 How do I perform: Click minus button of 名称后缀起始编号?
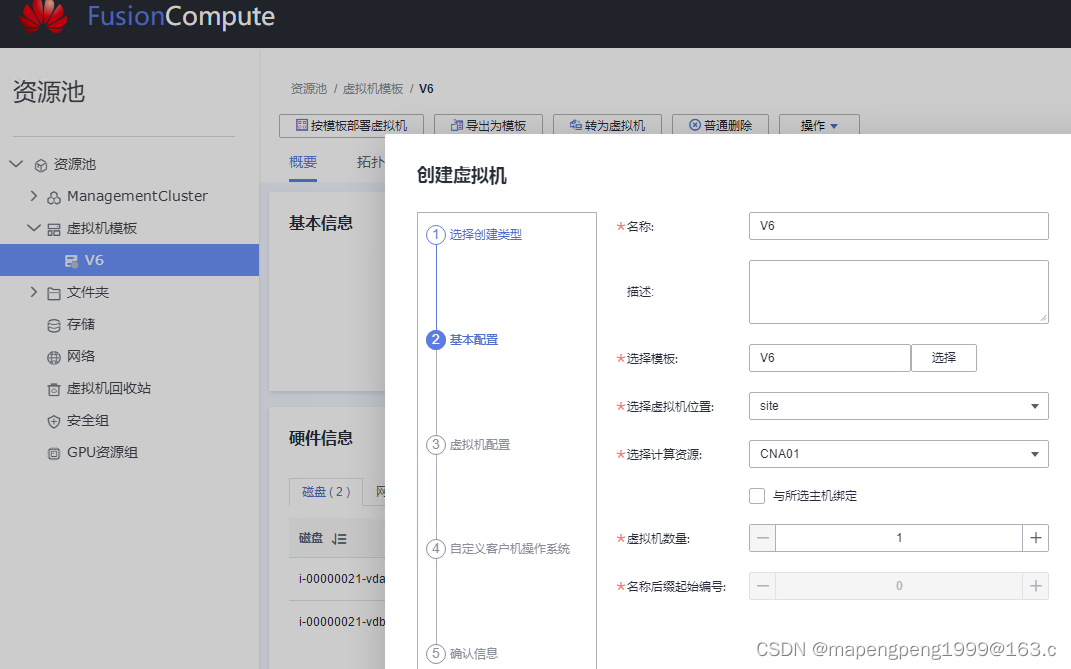(762, 586)
